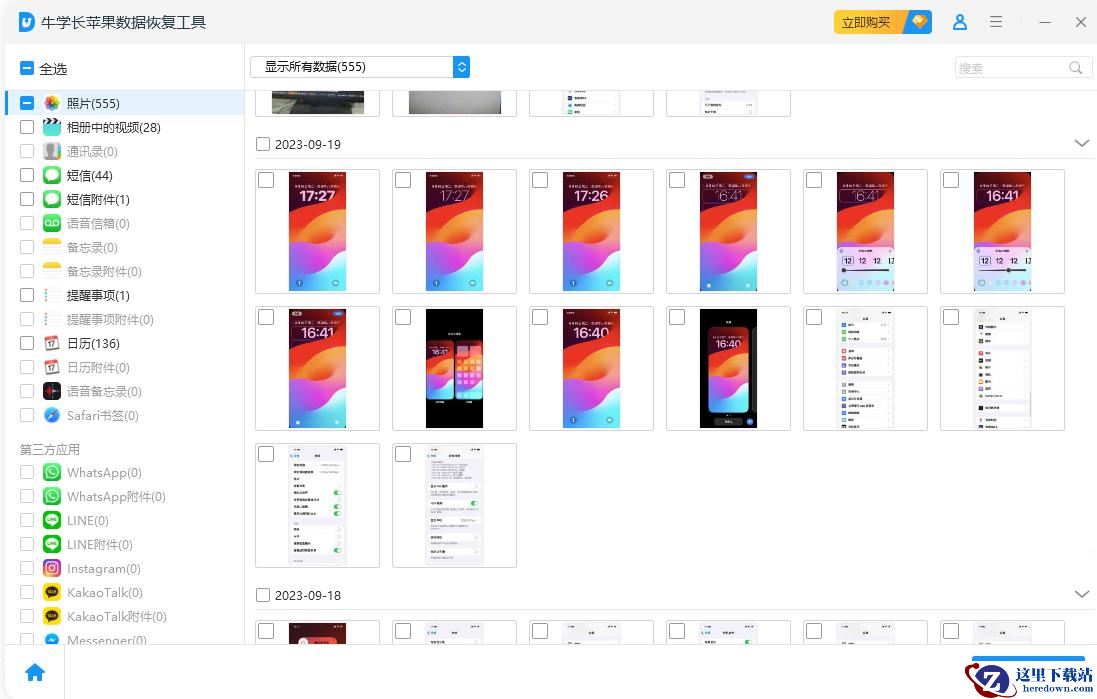This screenshot has width=1097, height=699.
Task: Select all photos dated 2023-09-18 checkbox
Action: pos(263,595)
